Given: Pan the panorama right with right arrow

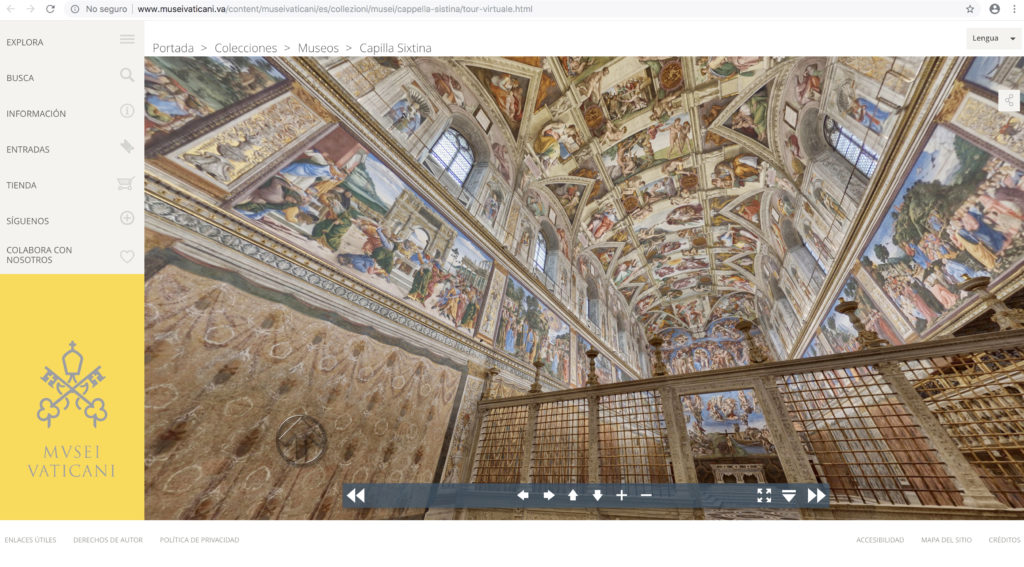Looking at the screenshot, I should [549, 496].
